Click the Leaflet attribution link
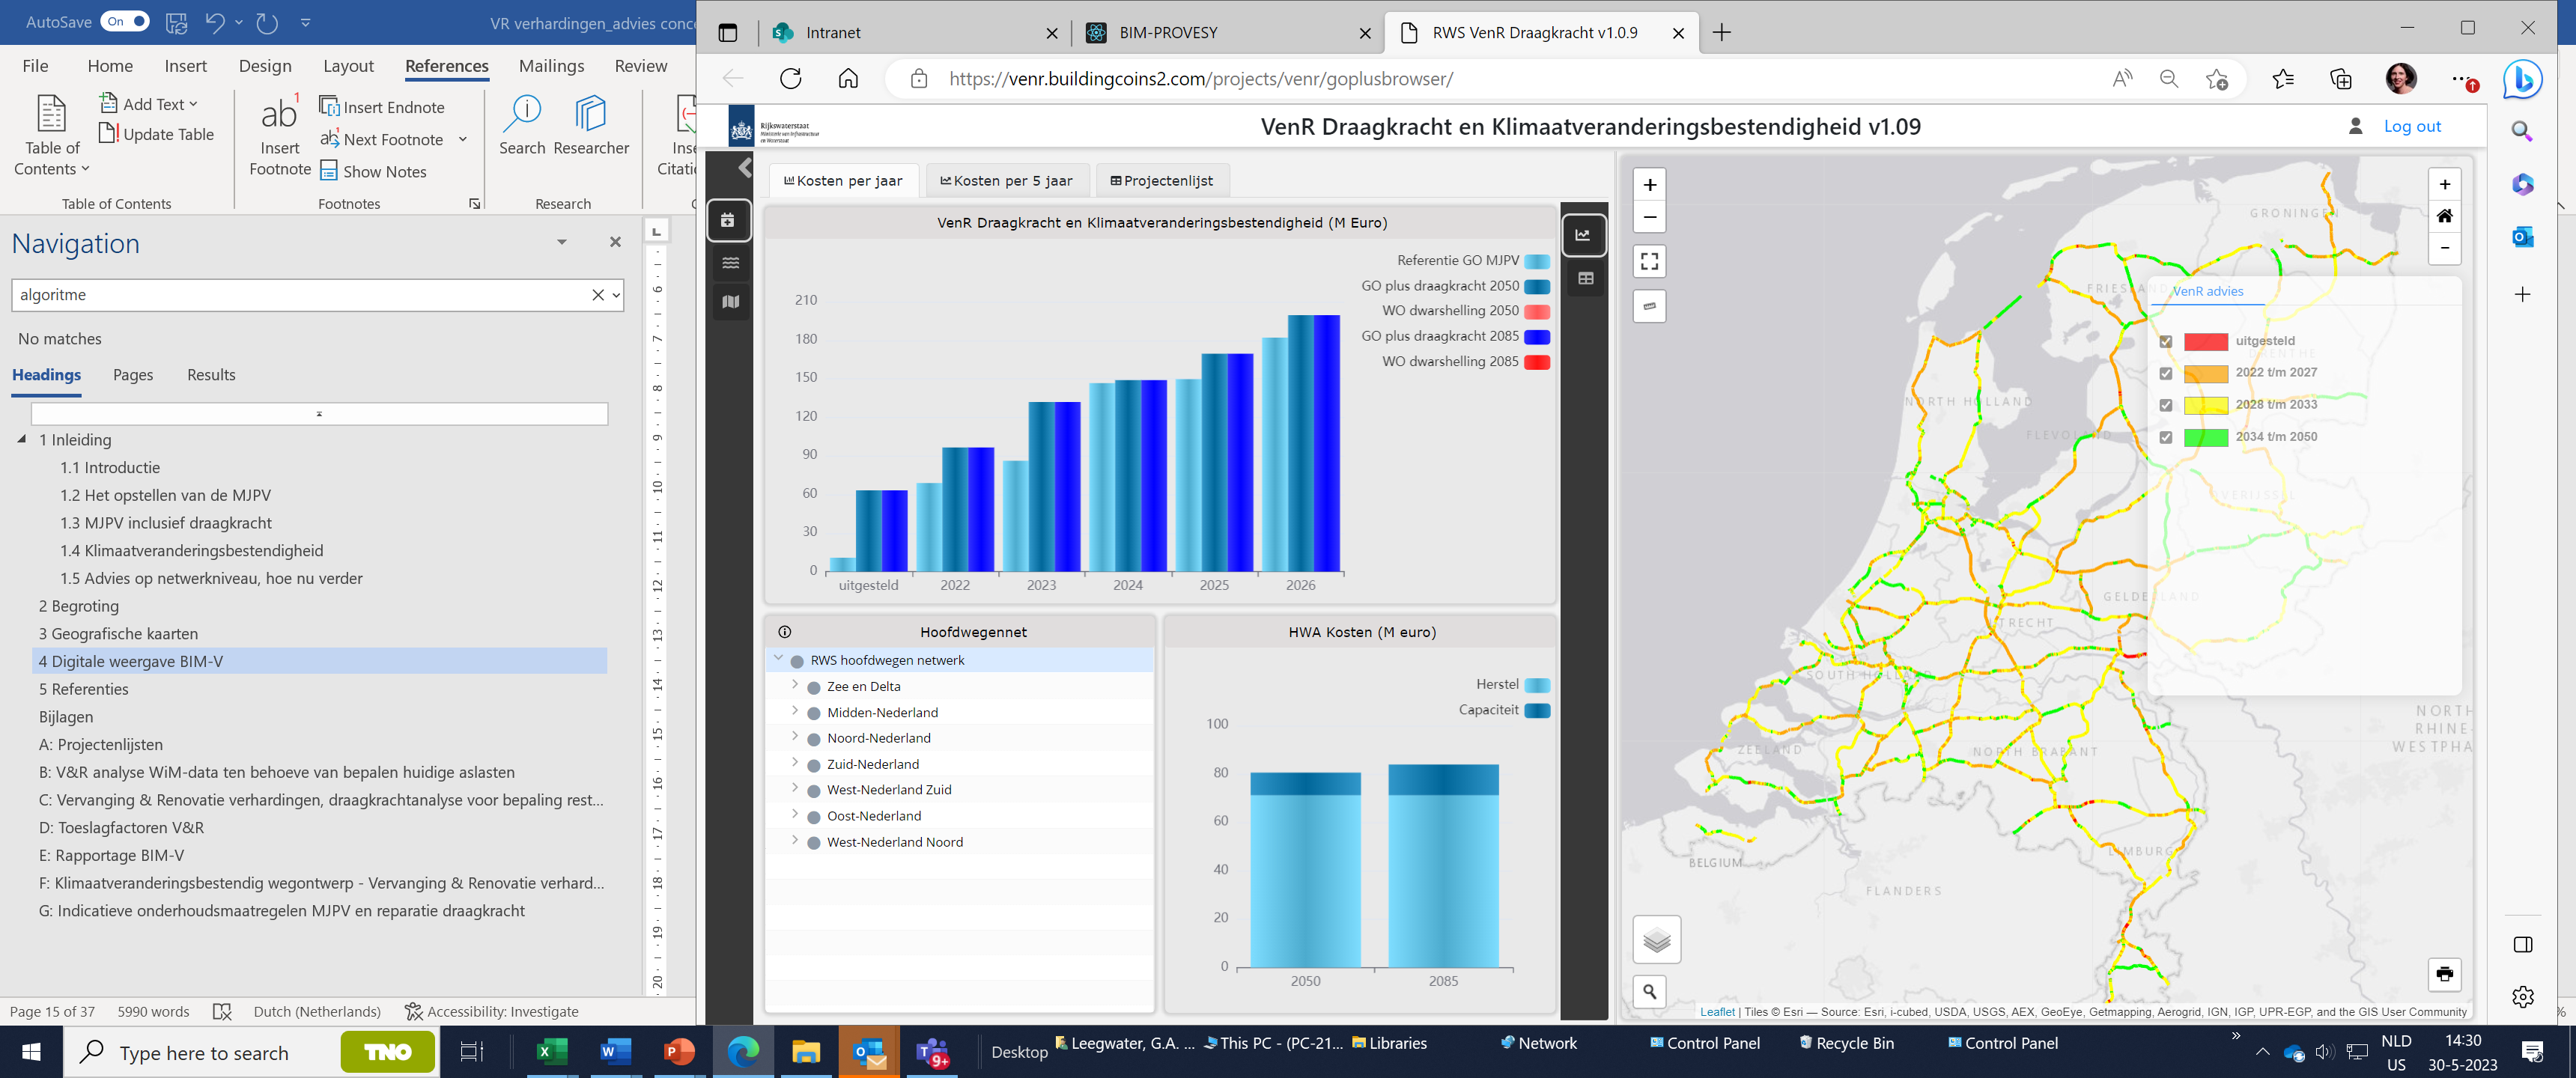The width and height of the screenshot is (2576, 1078). pos(1717,1012)
